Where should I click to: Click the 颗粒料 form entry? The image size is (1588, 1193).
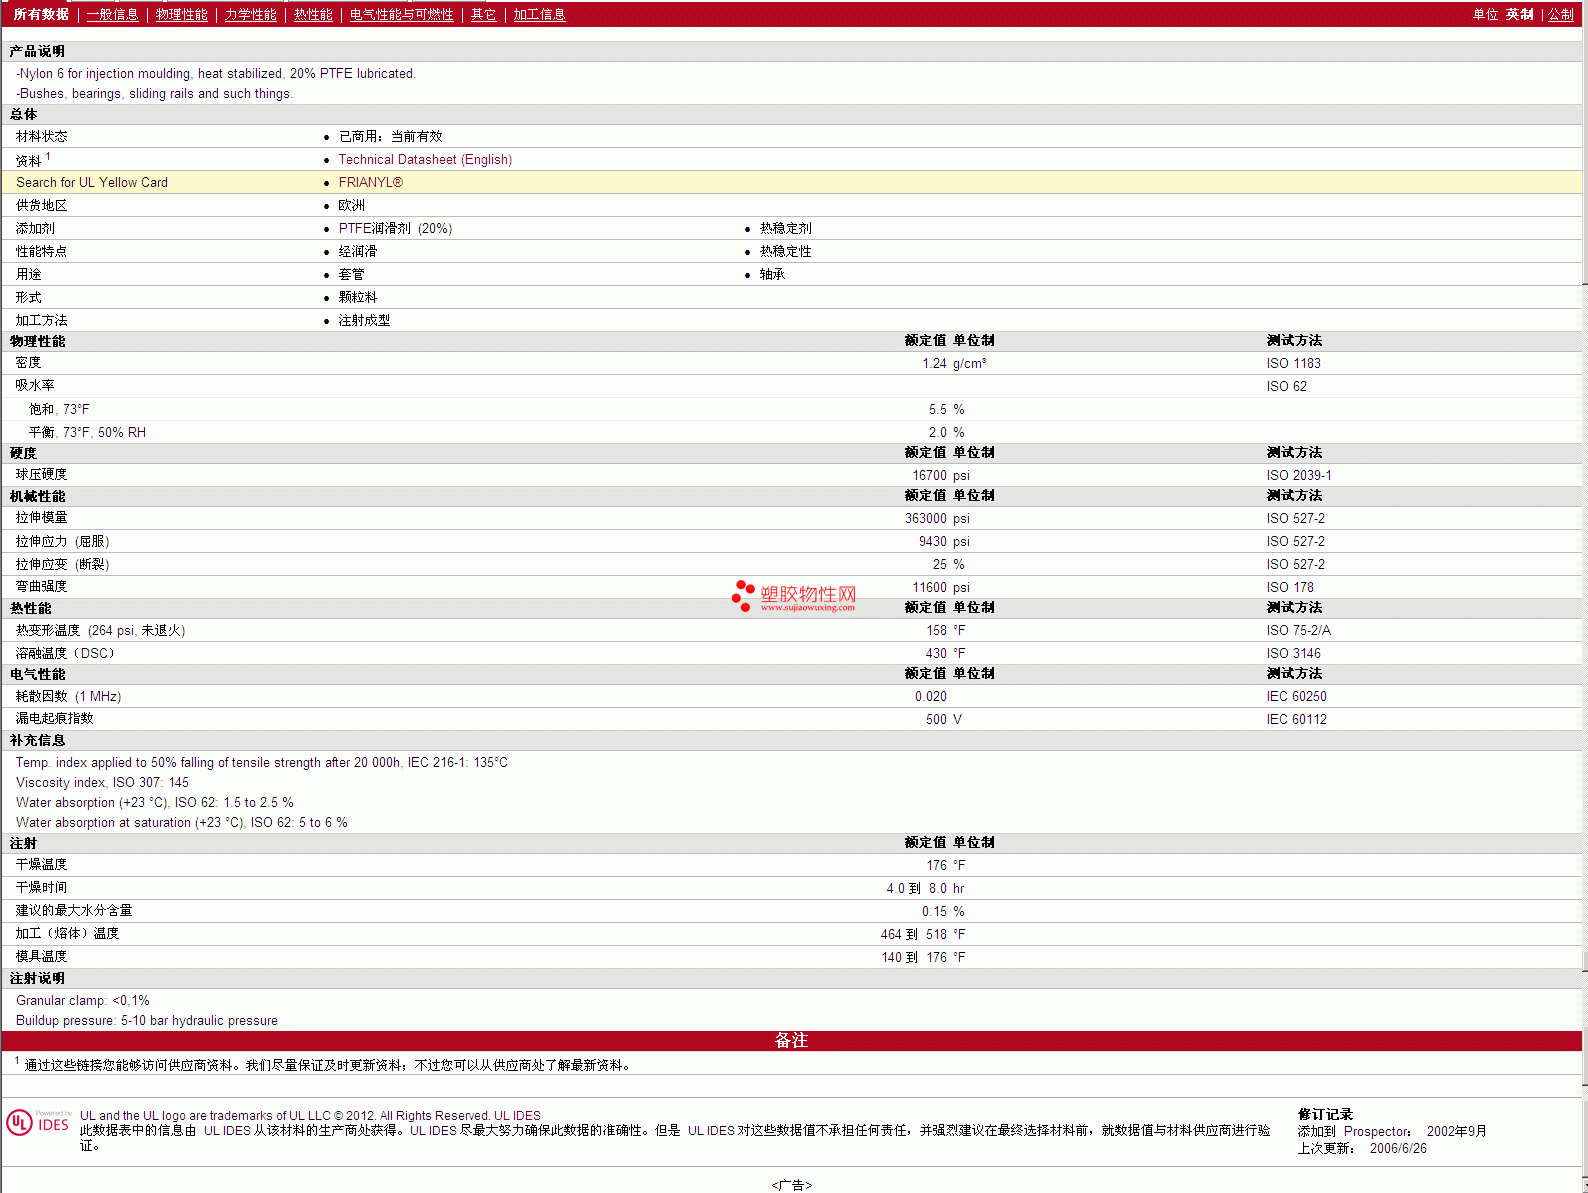(357, 298)
